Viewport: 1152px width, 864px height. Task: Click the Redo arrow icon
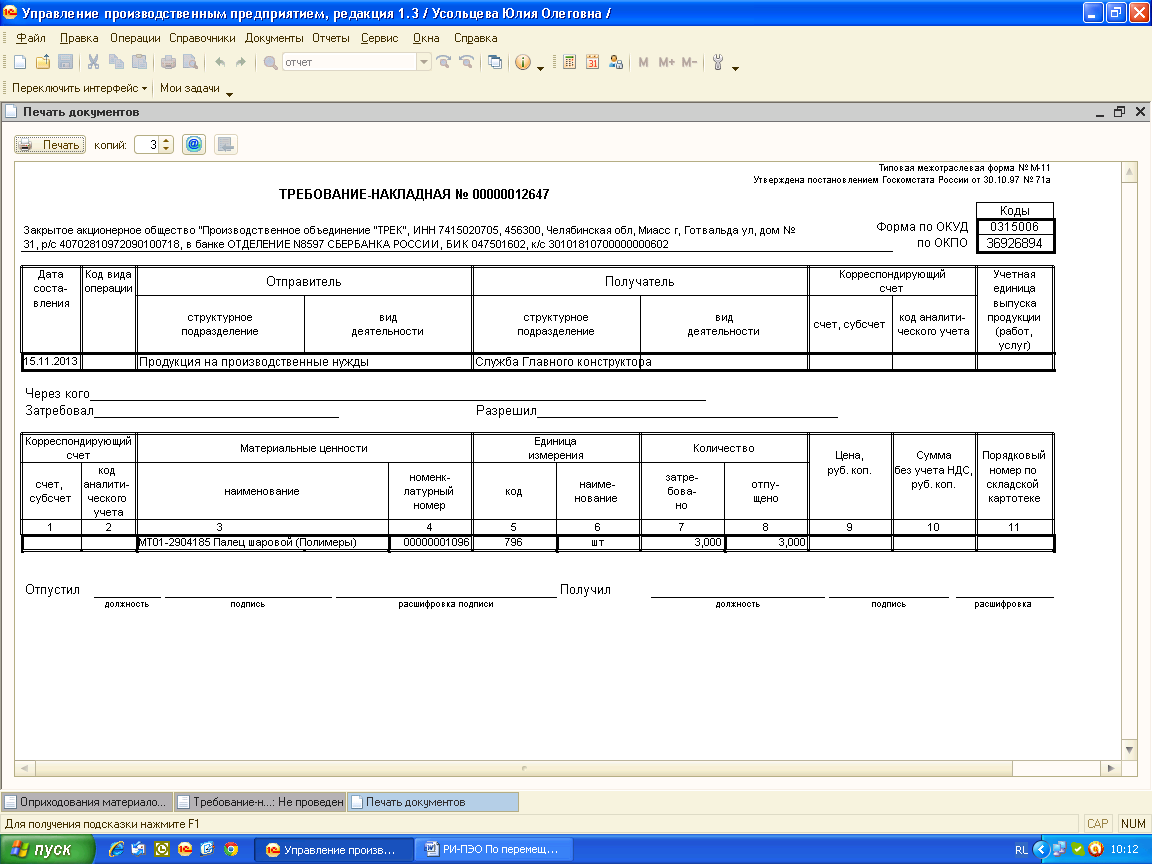click(241, 62)
